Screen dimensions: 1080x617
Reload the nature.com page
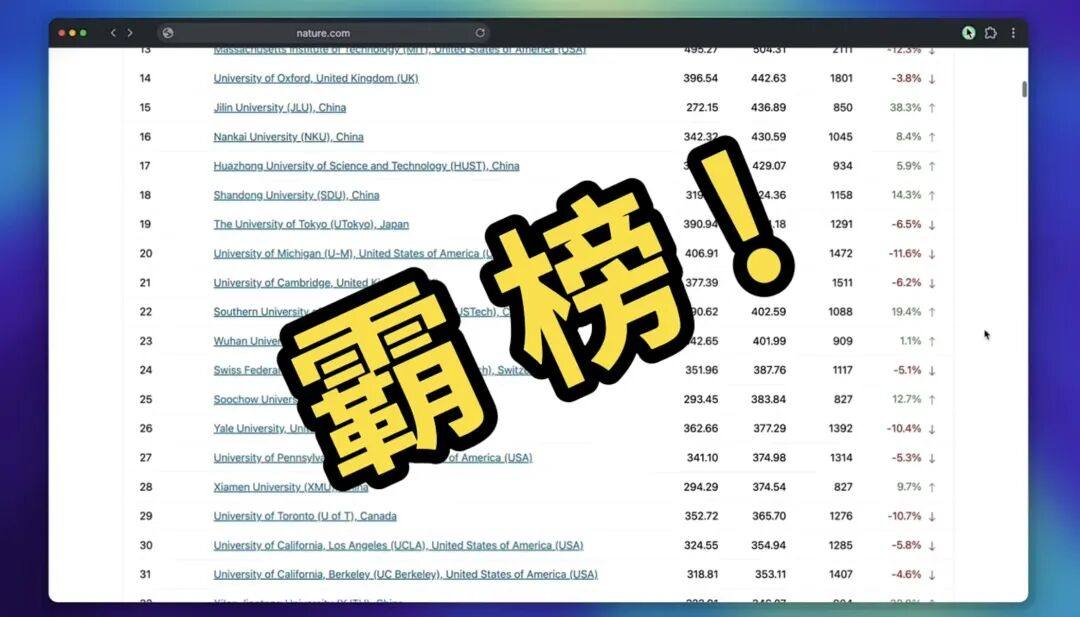coord(480,33)
